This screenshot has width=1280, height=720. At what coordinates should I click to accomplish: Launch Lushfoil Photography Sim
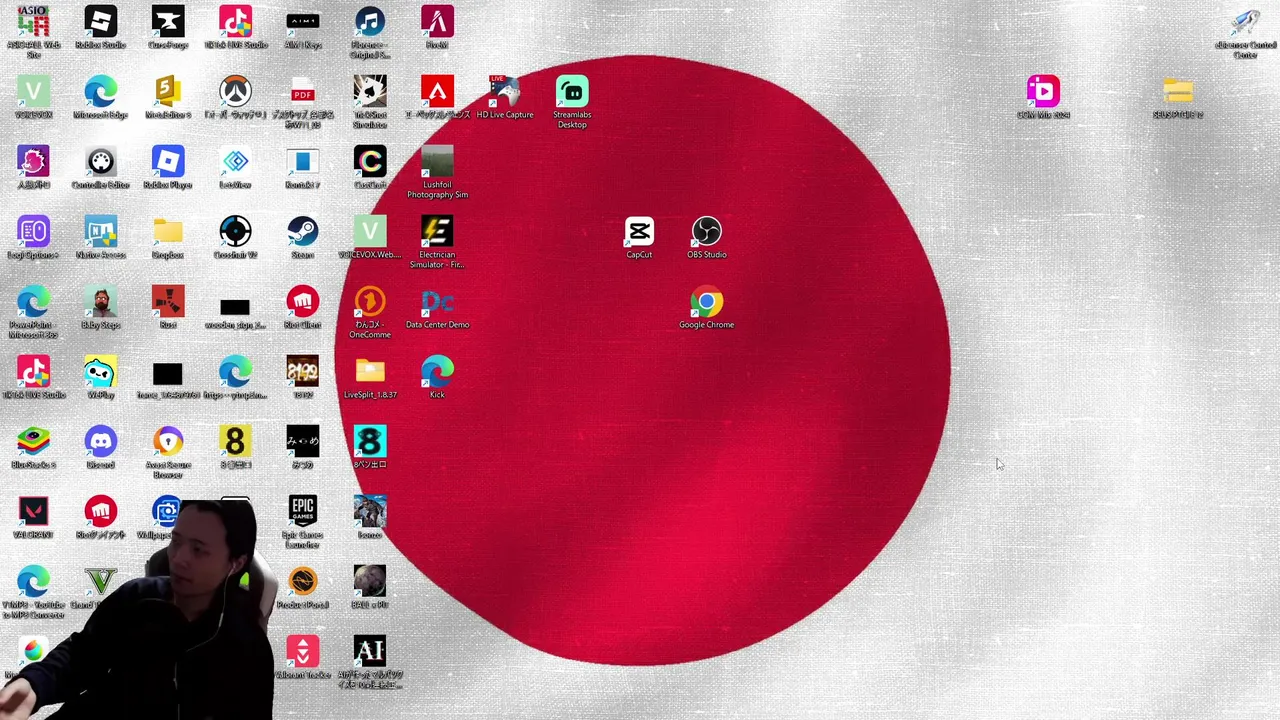[437, 162]
